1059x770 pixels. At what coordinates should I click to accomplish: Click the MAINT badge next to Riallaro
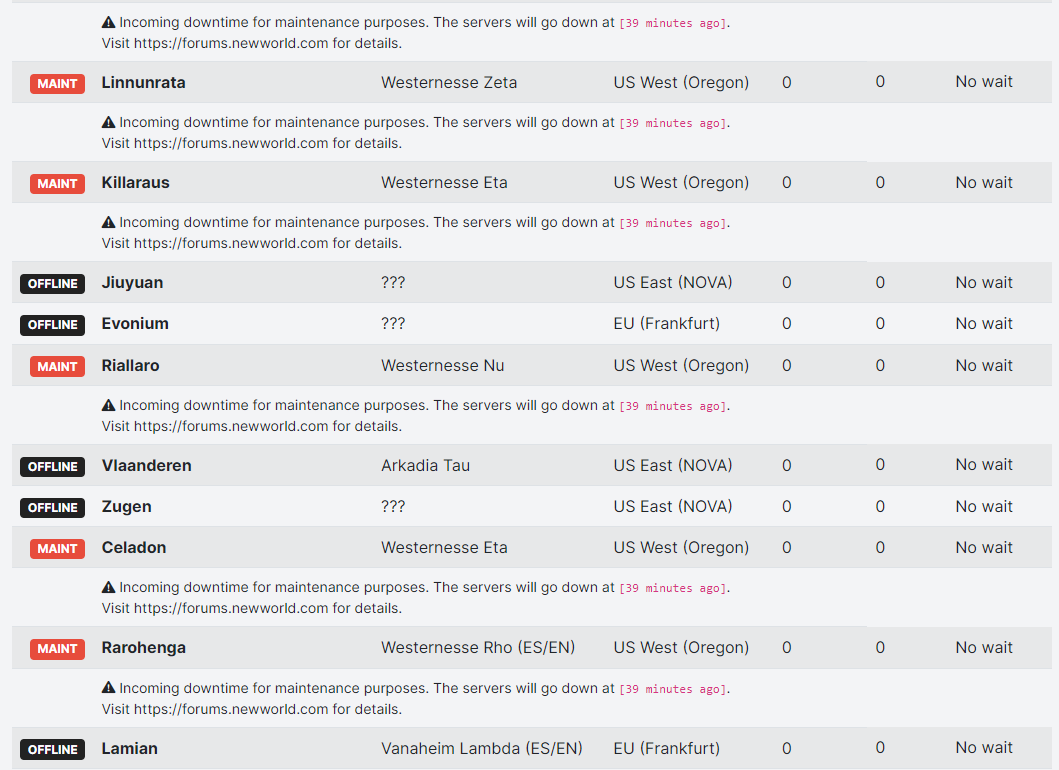[x=57, y=367]
